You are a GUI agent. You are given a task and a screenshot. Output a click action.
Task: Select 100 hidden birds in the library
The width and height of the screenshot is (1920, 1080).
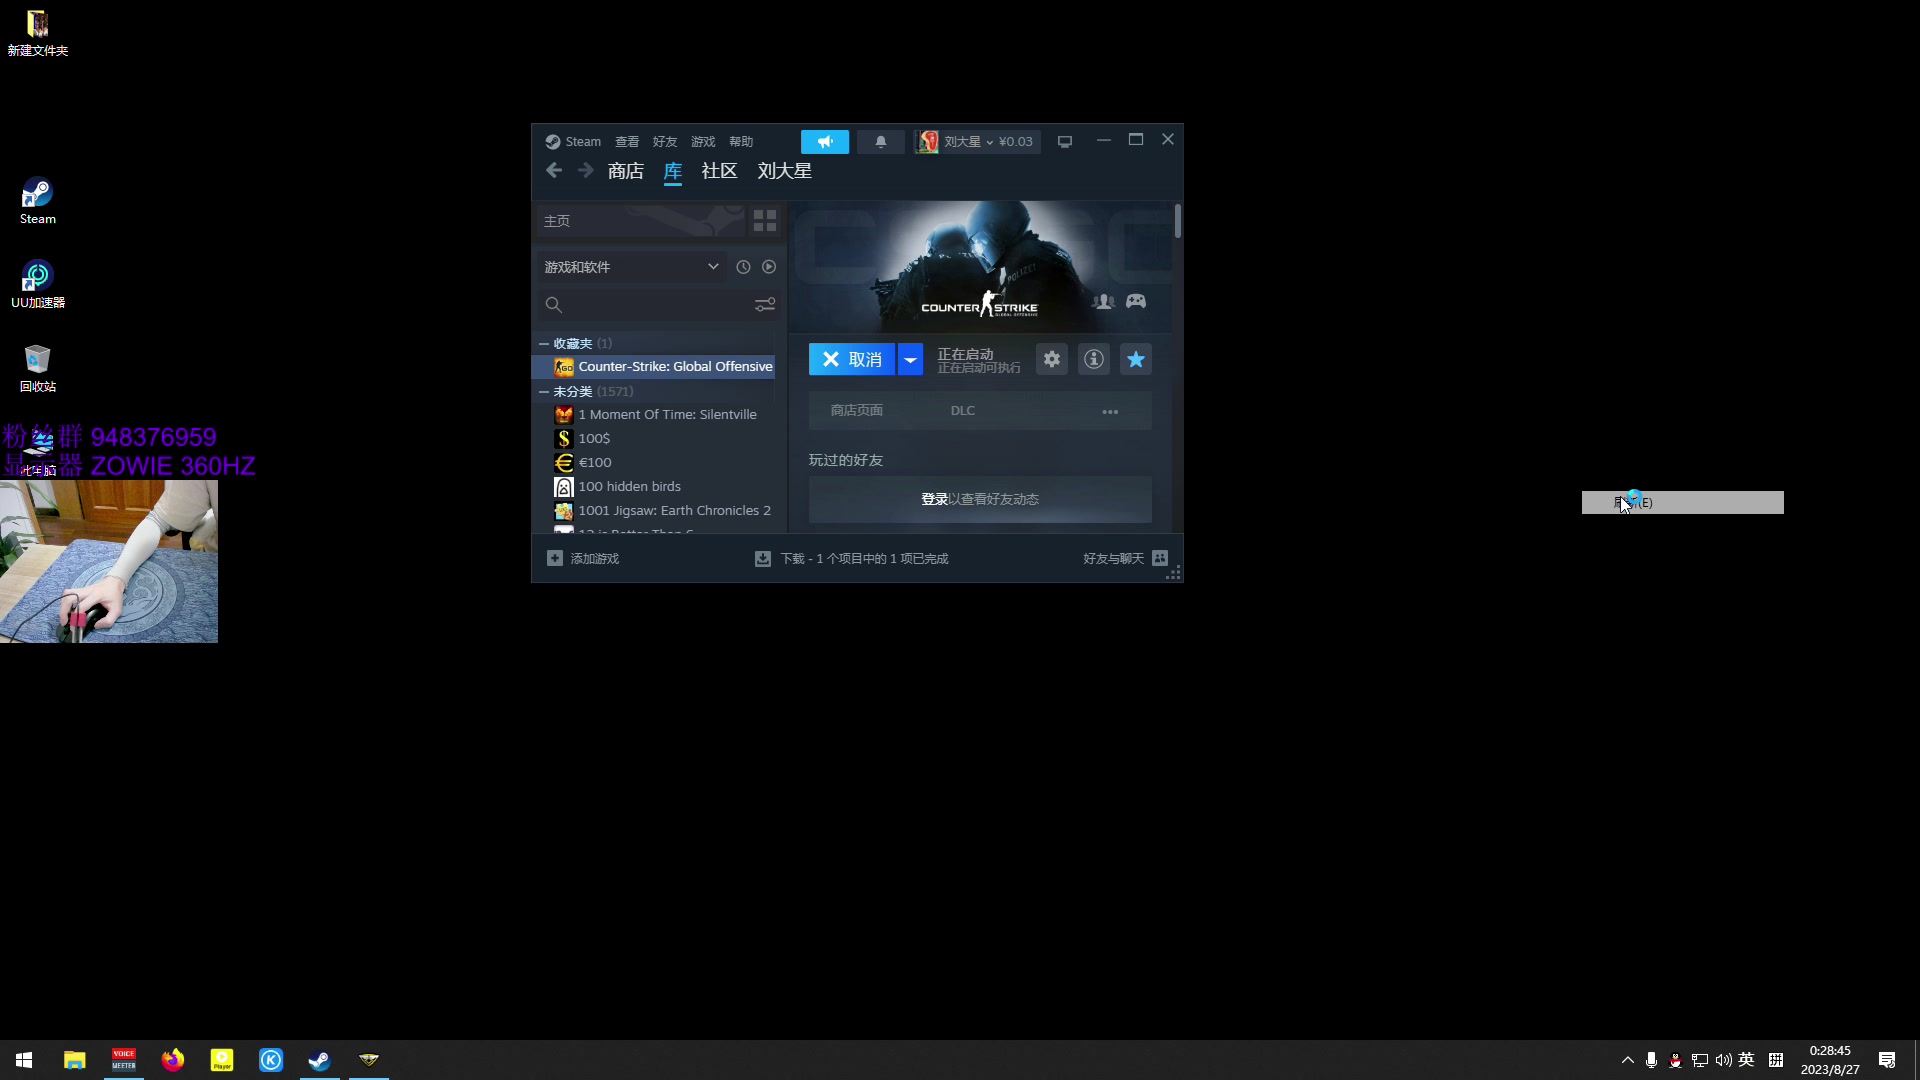(x=654, y=487)
